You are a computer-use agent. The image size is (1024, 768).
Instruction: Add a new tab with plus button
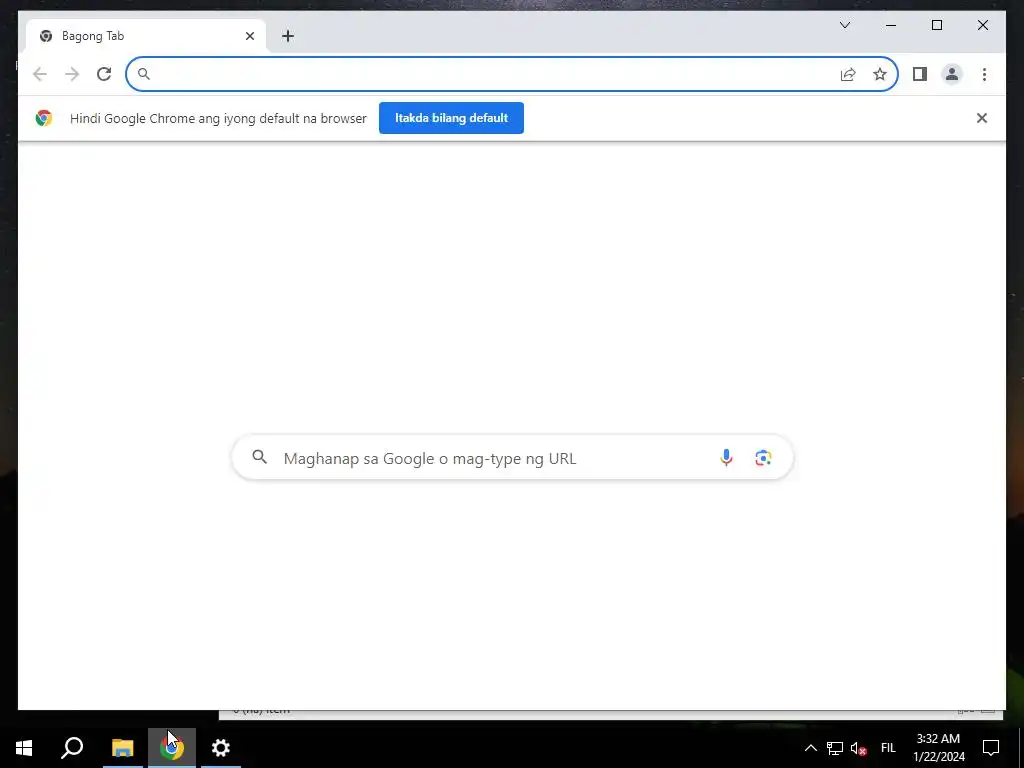click(x=288, y=36)
